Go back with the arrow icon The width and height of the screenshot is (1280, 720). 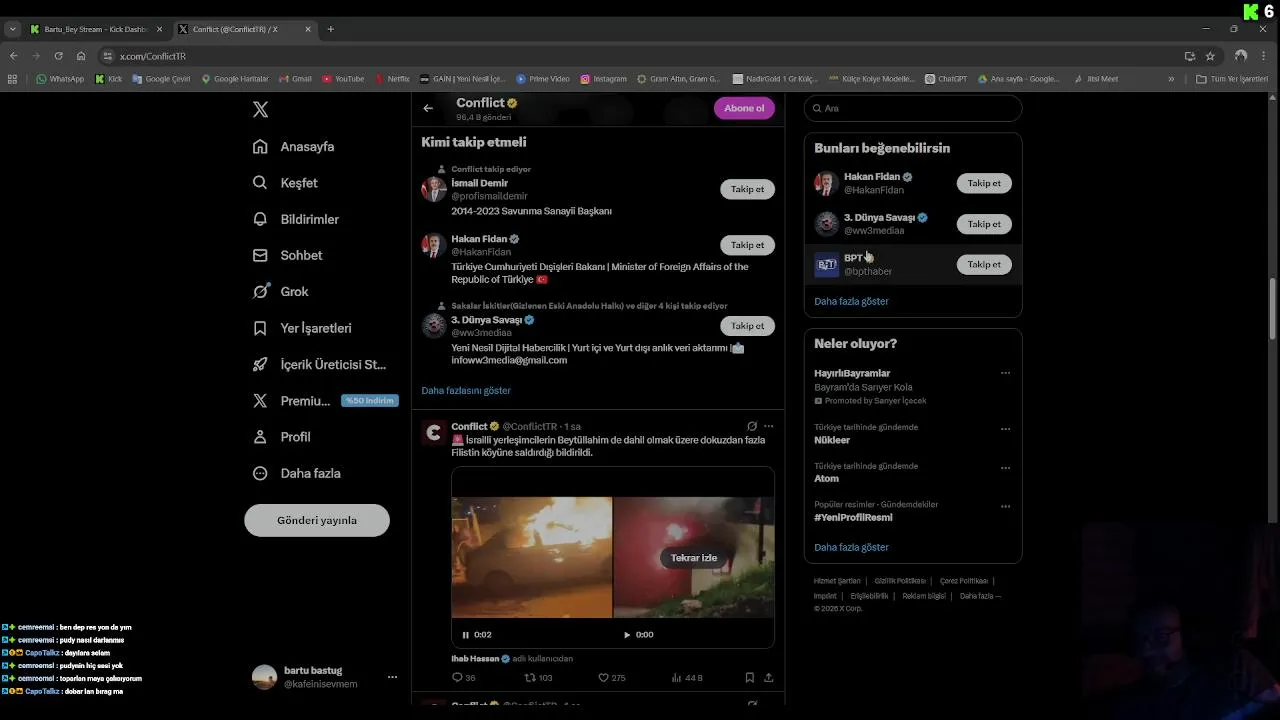point(428,108)
